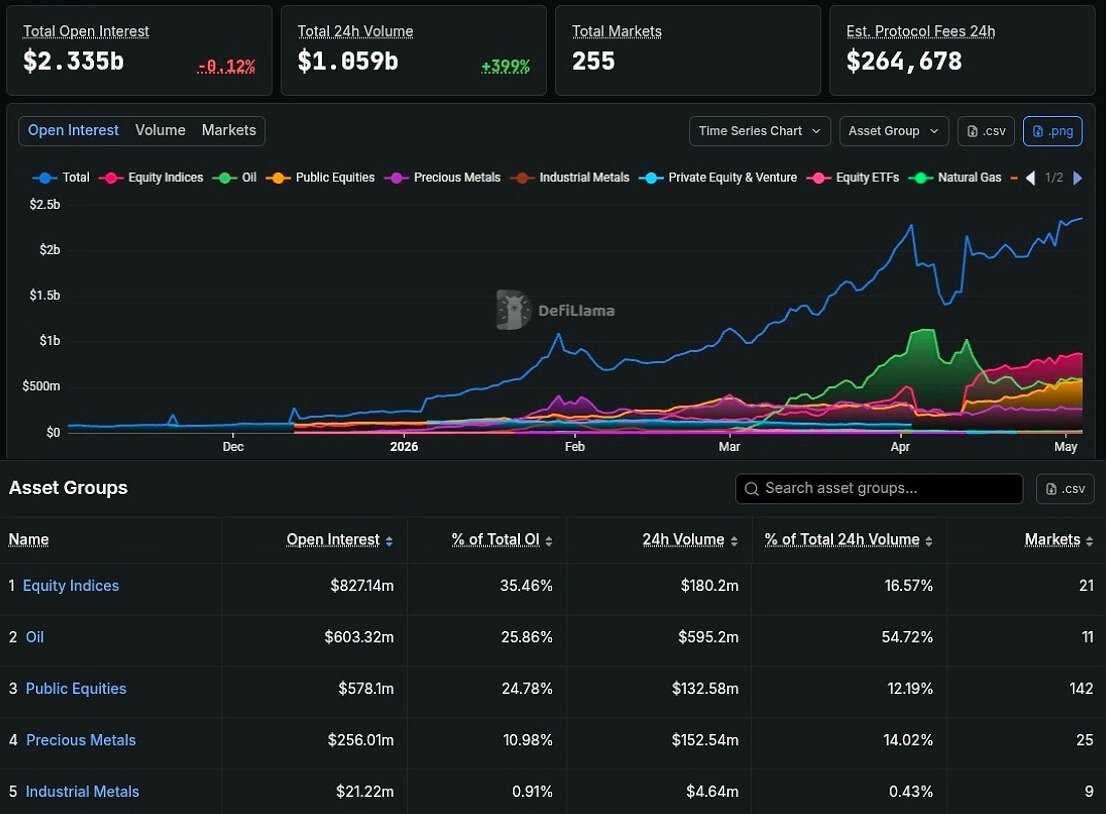Click the $132.58m volume cell

pos(705,688)
